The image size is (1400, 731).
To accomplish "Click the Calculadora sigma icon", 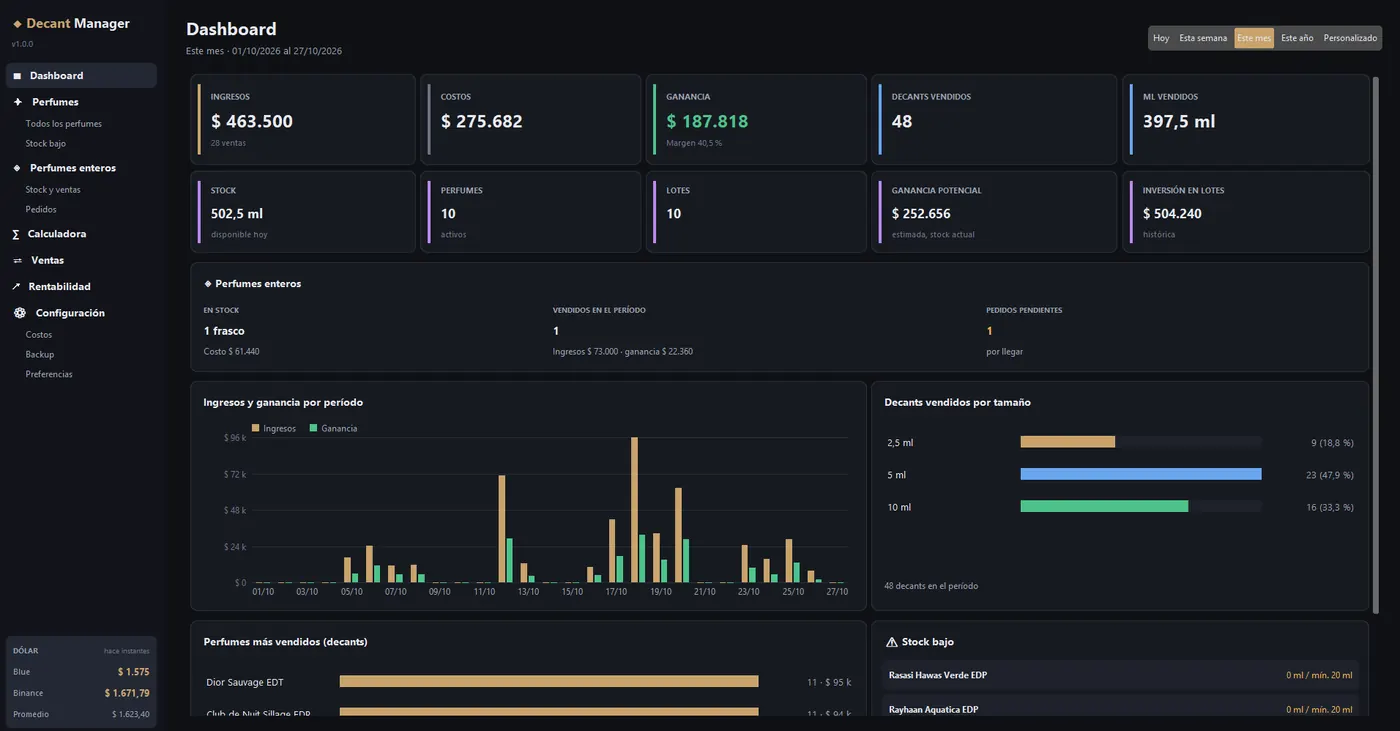I will [16, 234].
